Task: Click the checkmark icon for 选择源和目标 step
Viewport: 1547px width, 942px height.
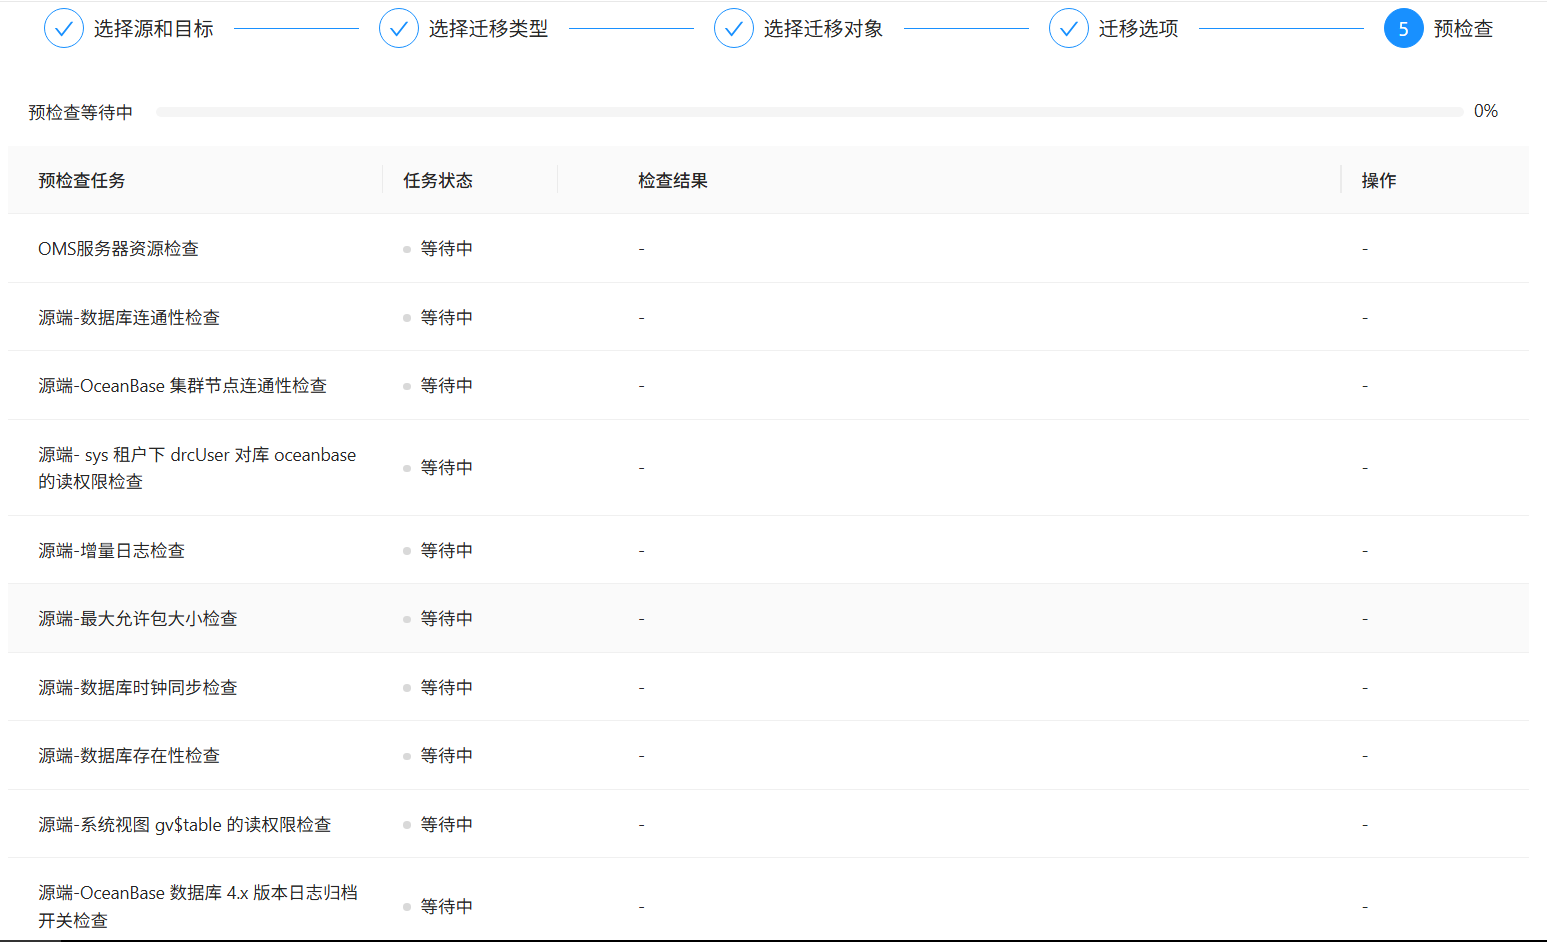Action: pos(63,29)
